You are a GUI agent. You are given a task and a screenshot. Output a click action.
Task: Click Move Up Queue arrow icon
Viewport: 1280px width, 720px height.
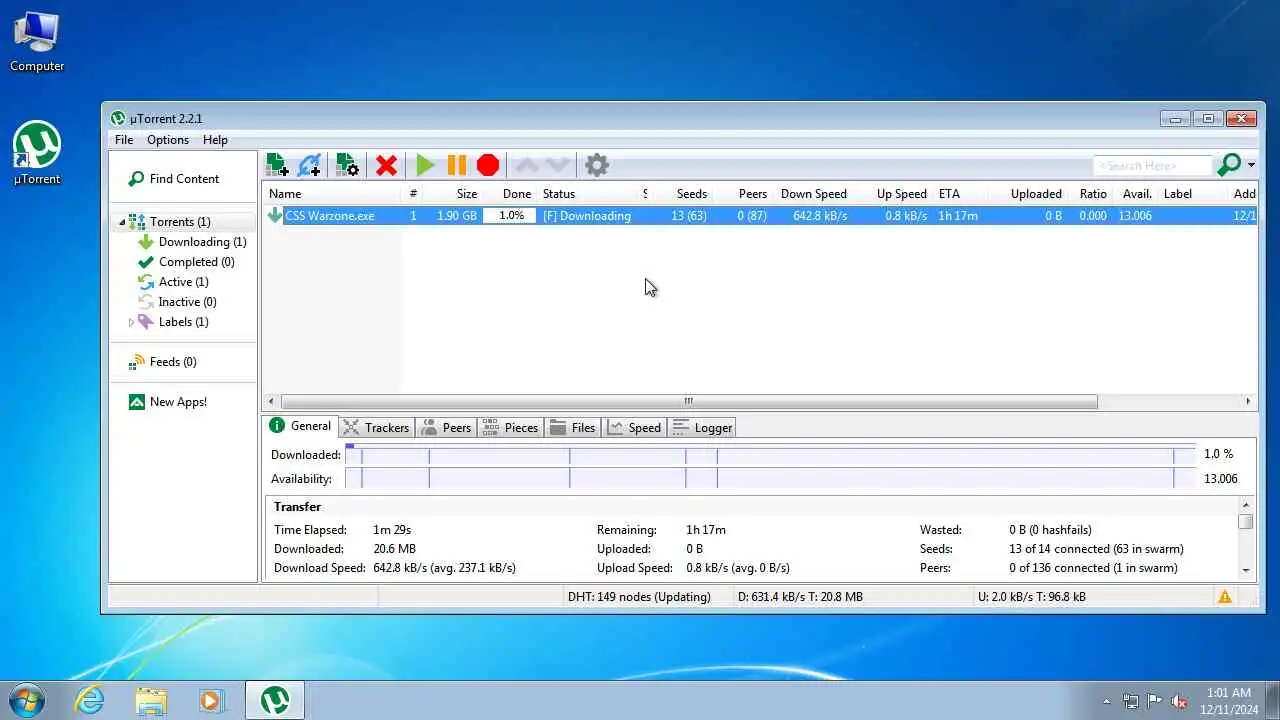pyautogui.click(x=526, y=165)
